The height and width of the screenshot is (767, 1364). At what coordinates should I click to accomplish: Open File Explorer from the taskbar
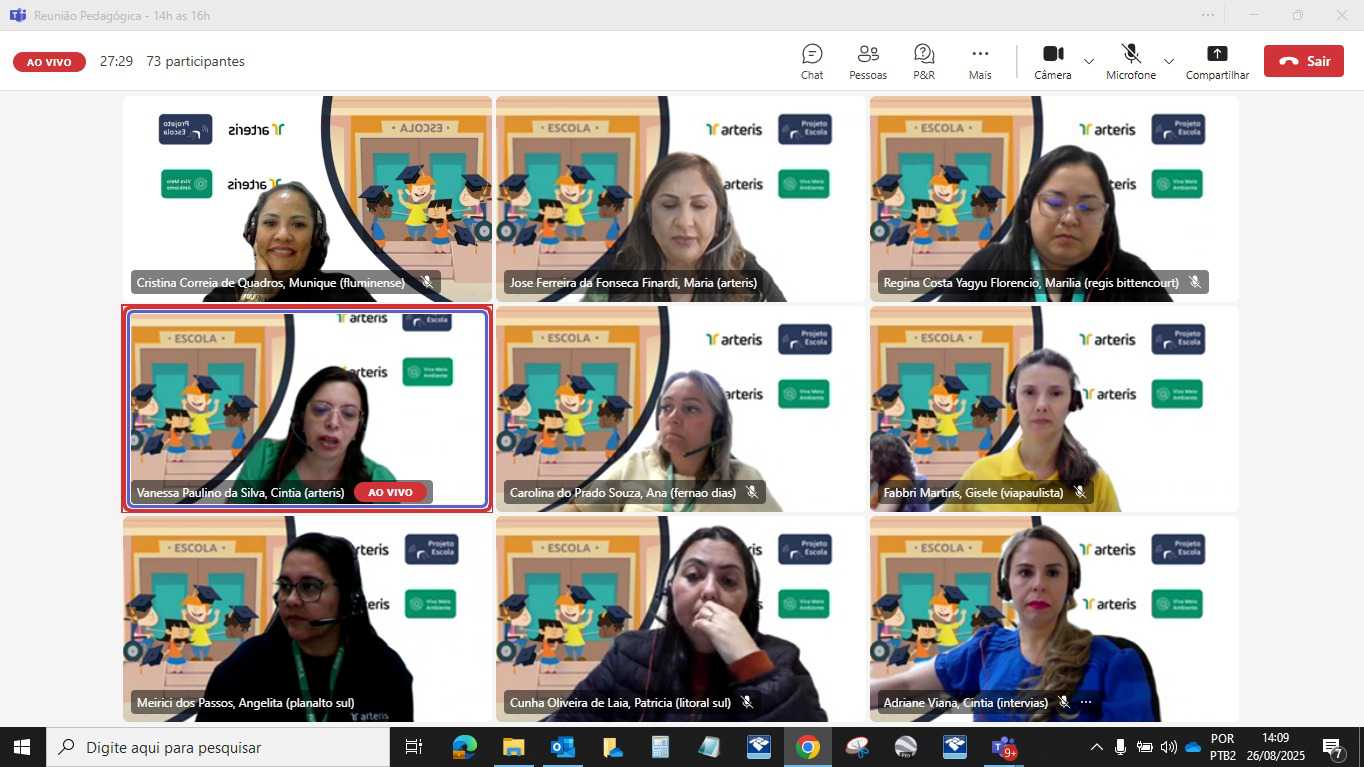point(514,747)
